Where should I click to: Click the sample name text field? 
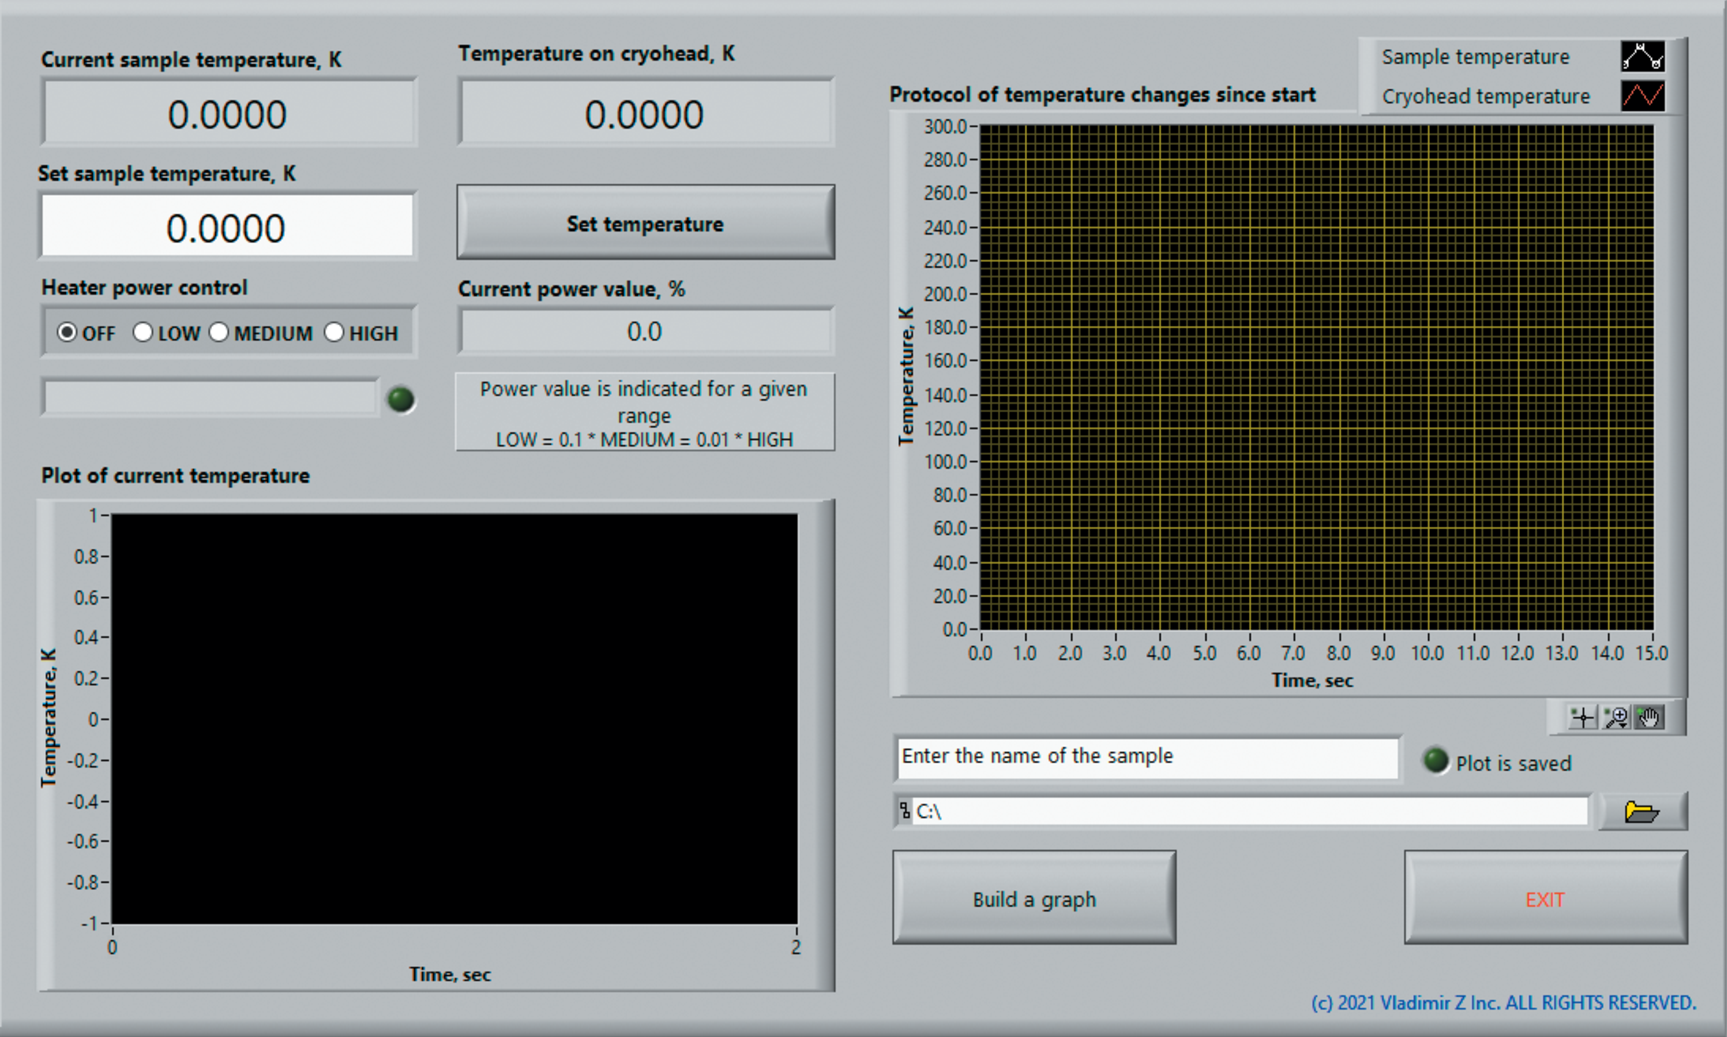[1146, 757]
